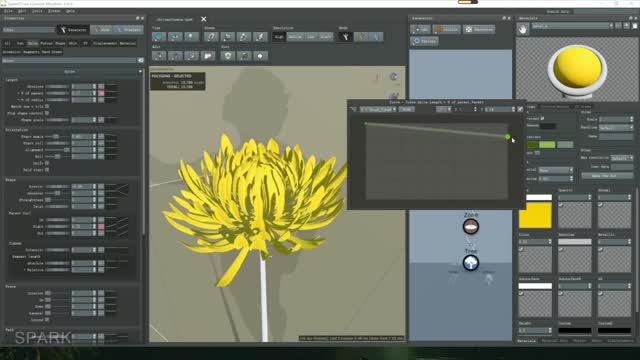
Task: Toggle the Weld start checkbox
Action: (x=47, y=169)
